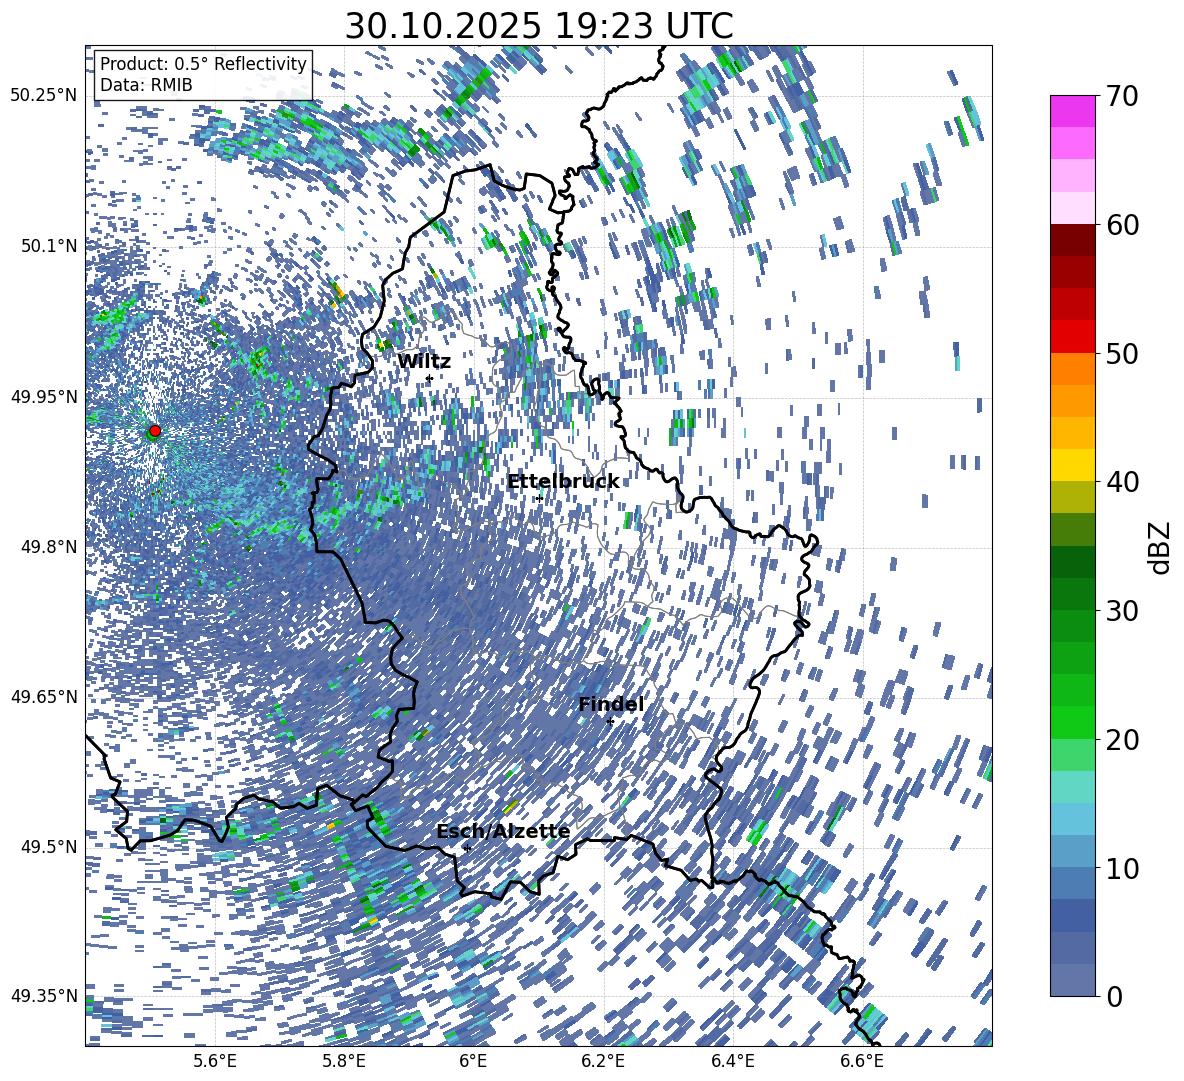The width and height of the screenshot is (1184, 1081).
Task: Click the title '30.10.2025 19:23 UTC'
Action: pyautogui.click(x=538, y=26)
